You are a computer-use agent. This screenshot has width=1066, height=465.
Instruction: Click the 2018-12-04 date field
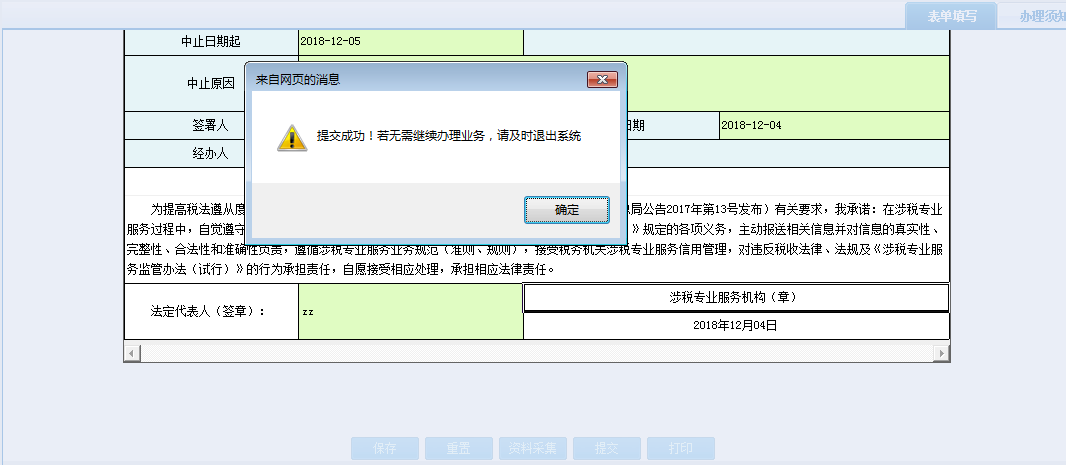[832, 125]
